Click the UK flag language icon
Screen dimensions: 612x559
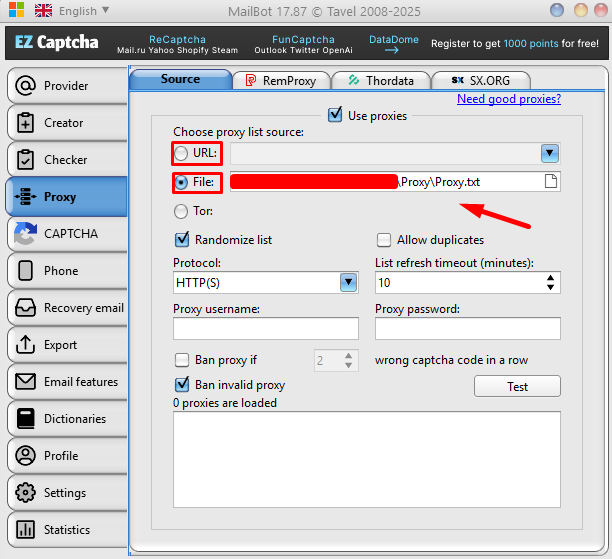pos(43,11)
